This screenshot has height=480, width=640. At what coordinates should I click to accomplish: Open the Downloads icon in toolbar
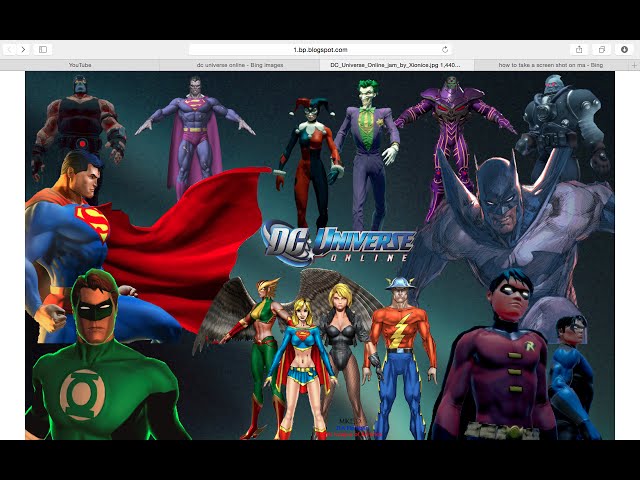point(624,50)
